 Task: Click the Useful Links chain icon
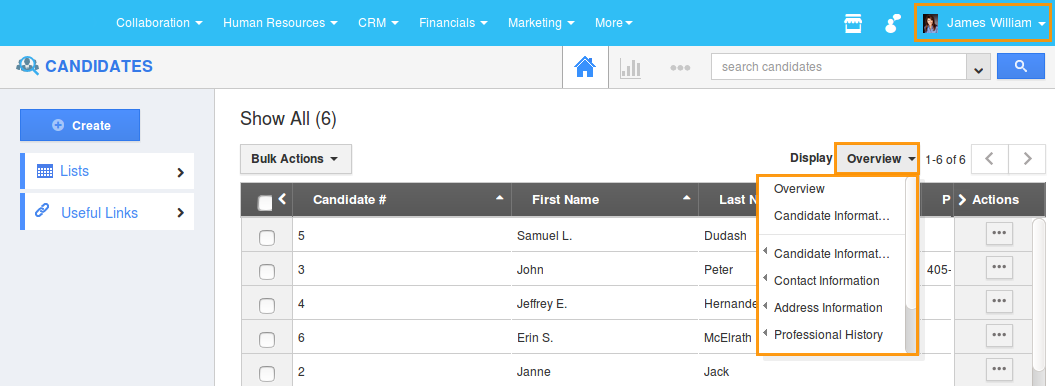click(42, 211)
